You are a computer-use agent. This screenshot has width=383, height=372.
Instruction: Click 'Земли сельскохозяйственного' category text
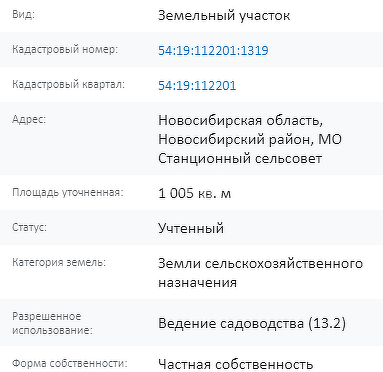260,263
